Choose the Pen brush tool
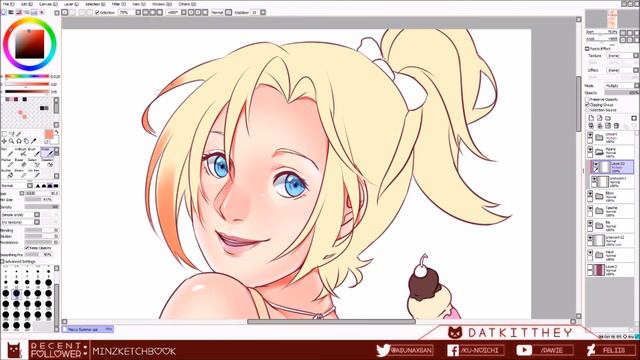This screenshot has height=360, width=640. [7, 152]
